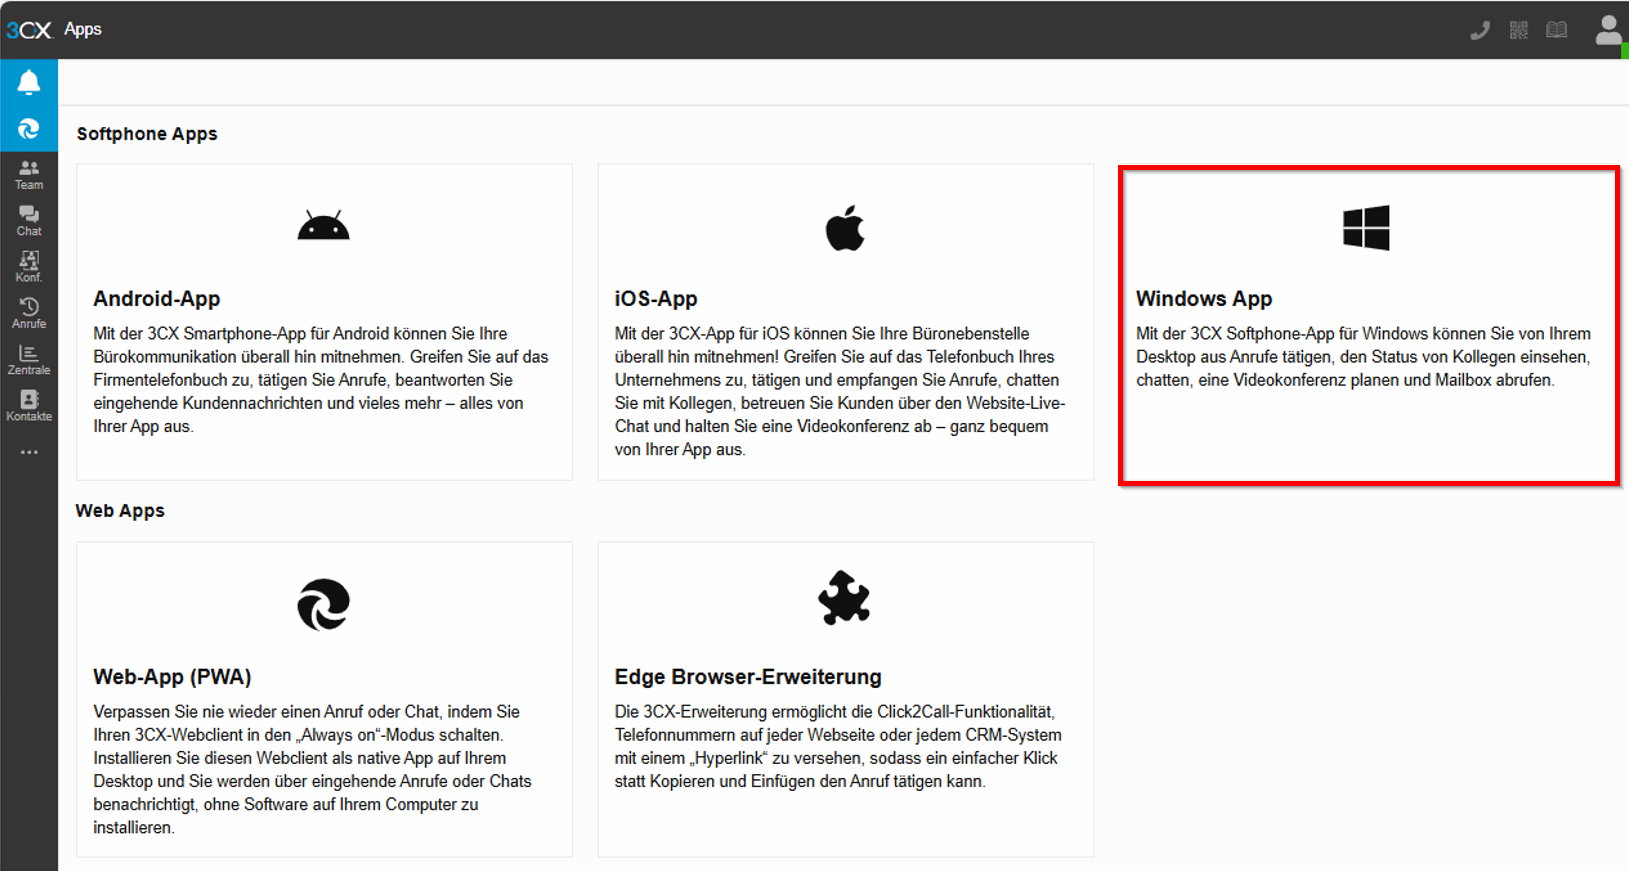Show the QR code from header
The width and height of the screenshot is (1629, 871).
[x=1519, y=30]
